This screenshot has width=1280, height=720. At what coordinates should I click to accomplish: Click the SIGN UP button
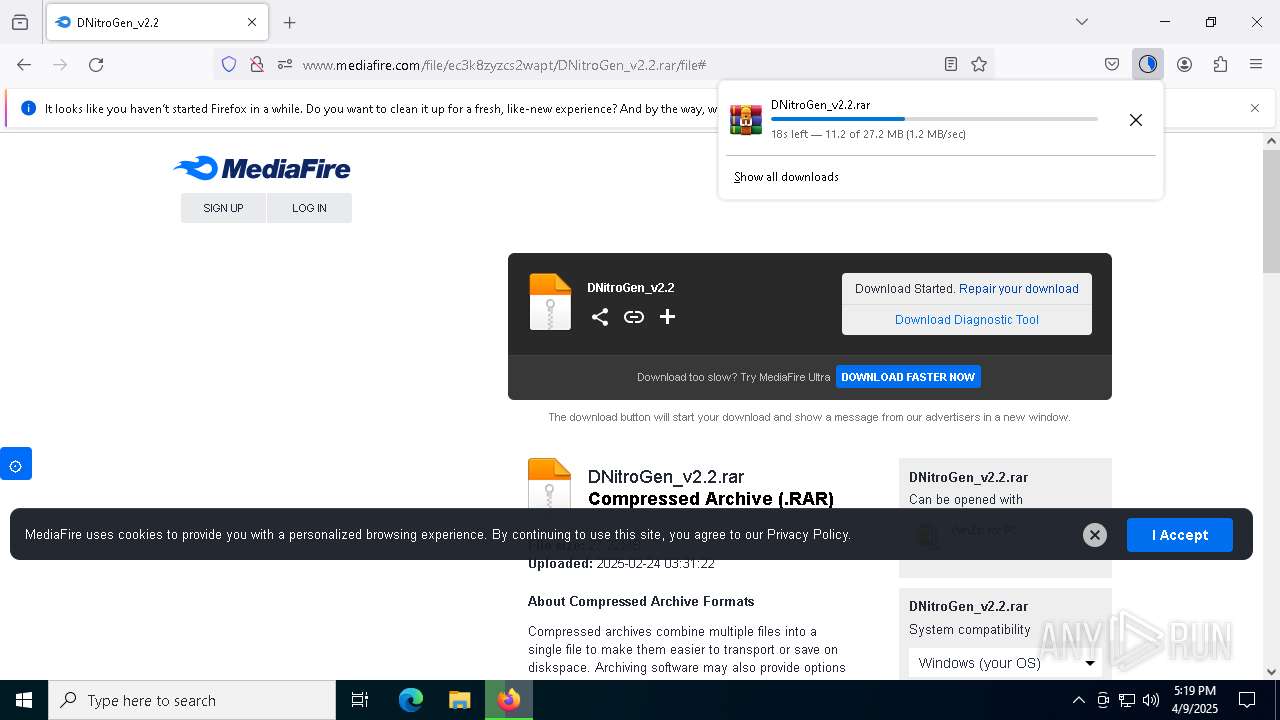tap(223, 208)
